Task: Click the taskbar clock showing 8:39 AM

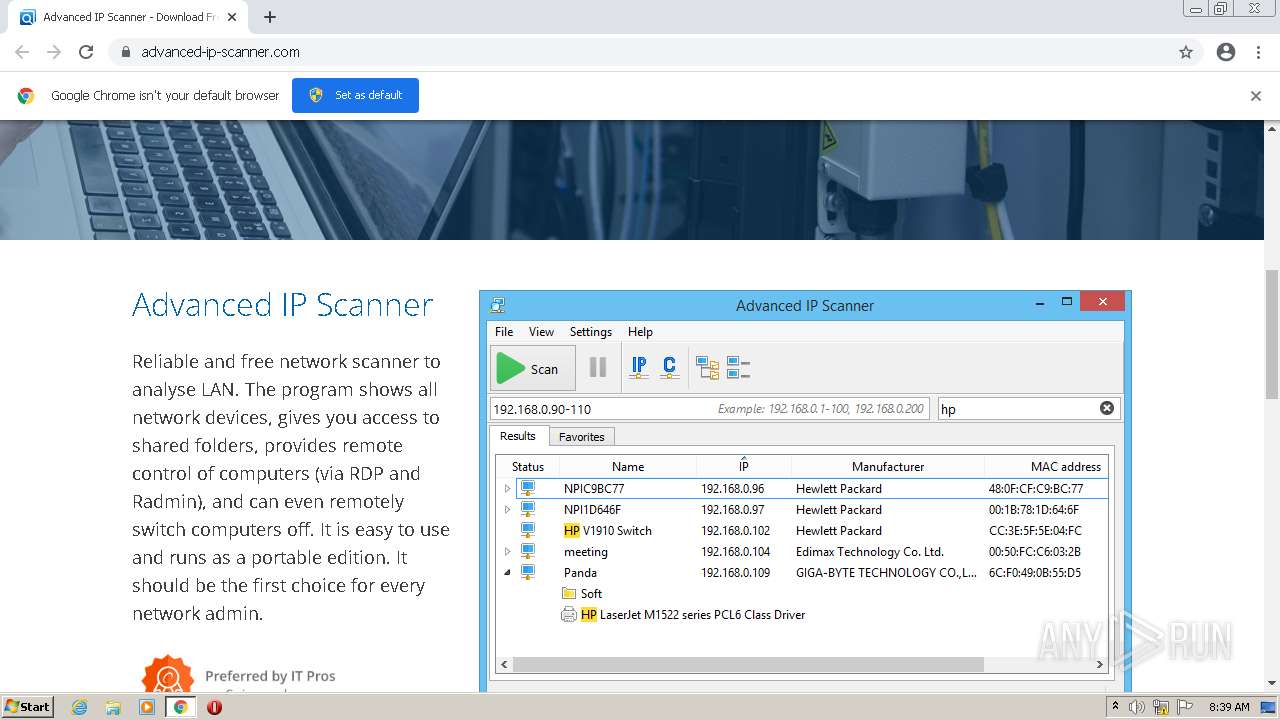Action: click(x=1229, y=707)
